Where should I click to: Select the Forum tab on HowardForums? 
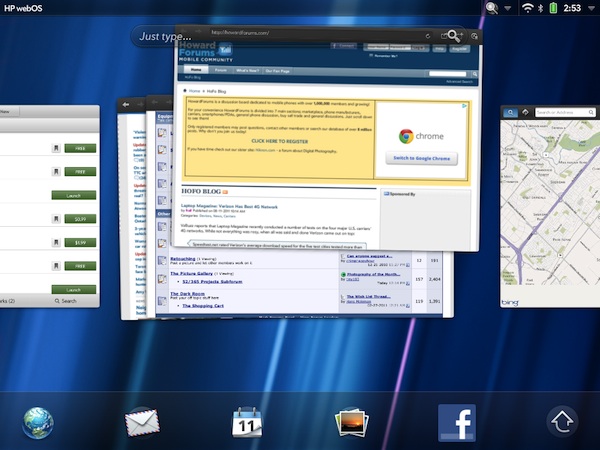(220, 70)
